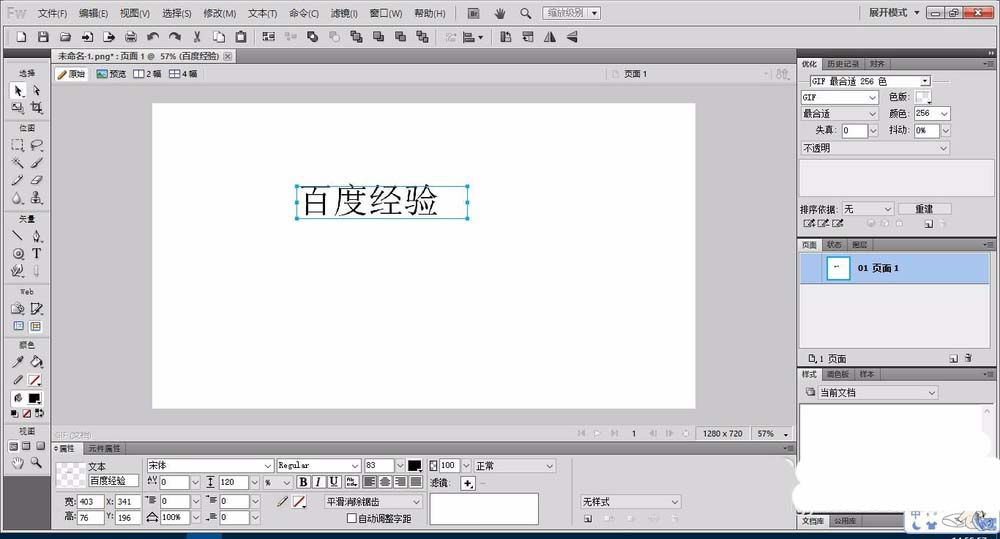Switch to the 图层 panel tab

tap(859, 245)
